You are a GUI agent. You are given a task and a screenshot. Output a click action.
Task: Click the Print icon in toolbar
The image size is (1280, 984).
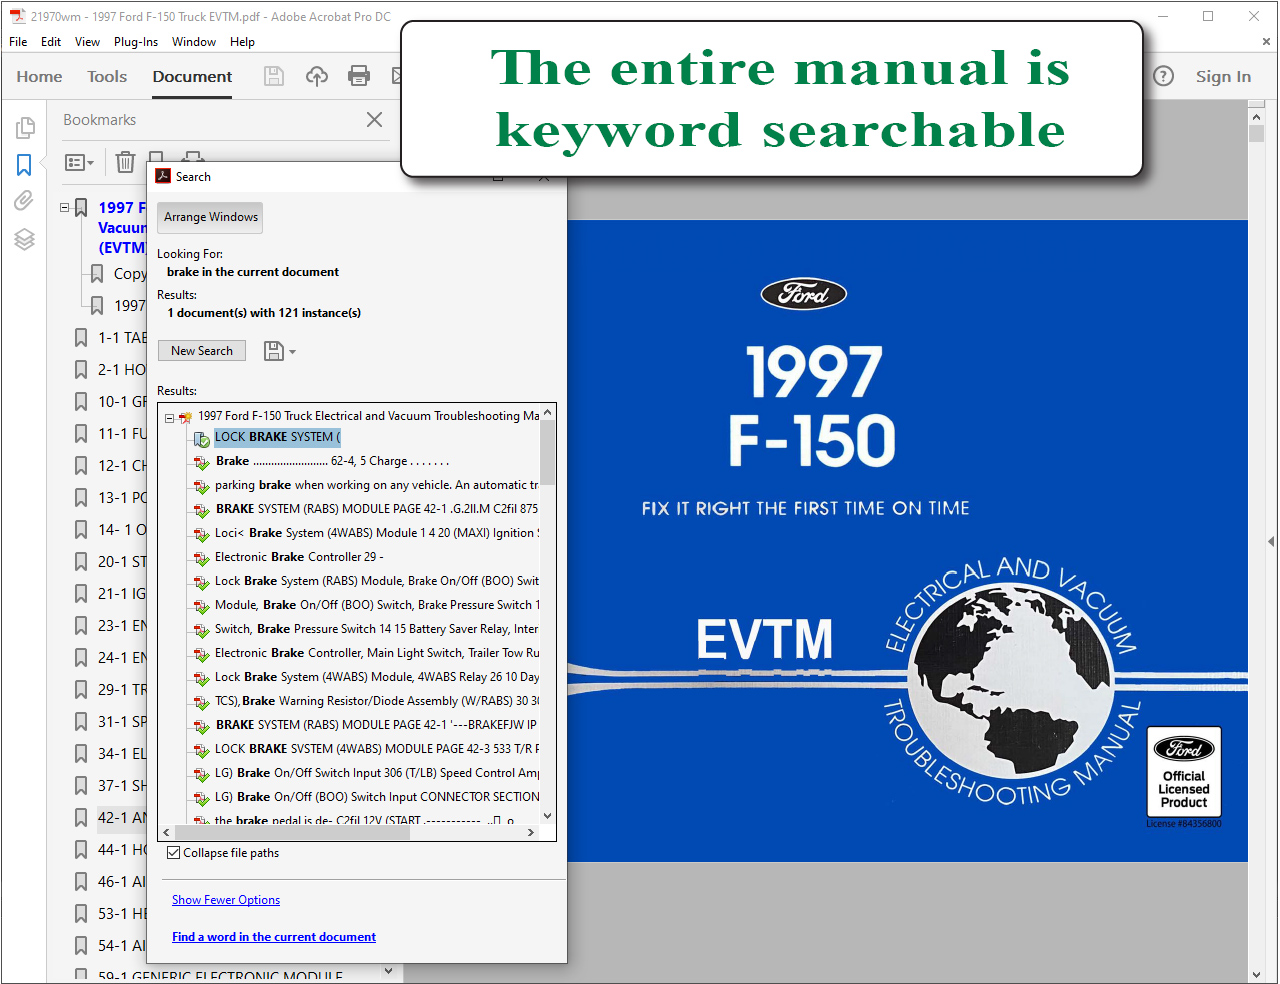pyautogui.click(x=359, y=76)
